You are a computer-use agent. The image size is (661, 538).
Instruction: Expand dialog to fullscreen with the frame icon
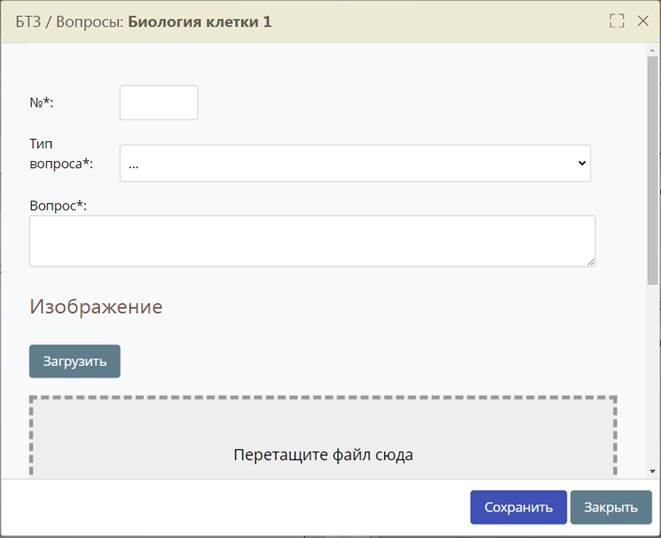617,21
